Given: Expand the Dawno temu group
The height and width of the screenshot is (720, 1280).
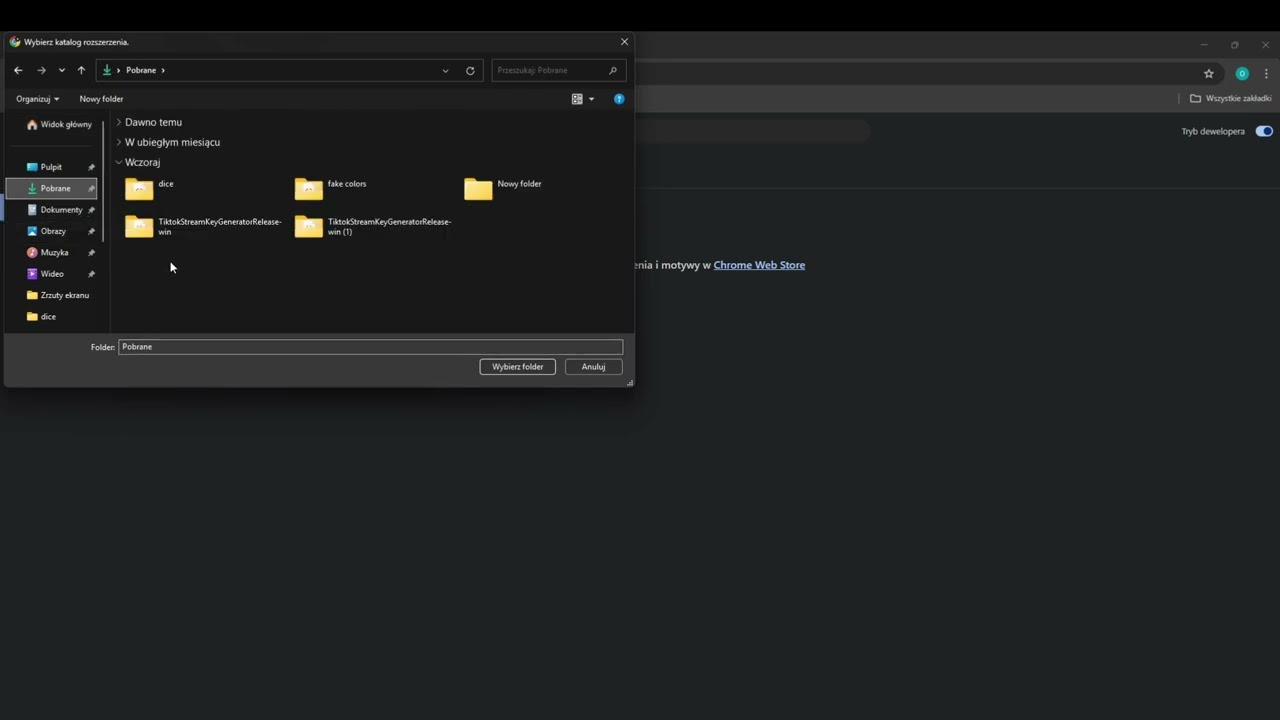Looking at the screenshot, I should 119,122.
